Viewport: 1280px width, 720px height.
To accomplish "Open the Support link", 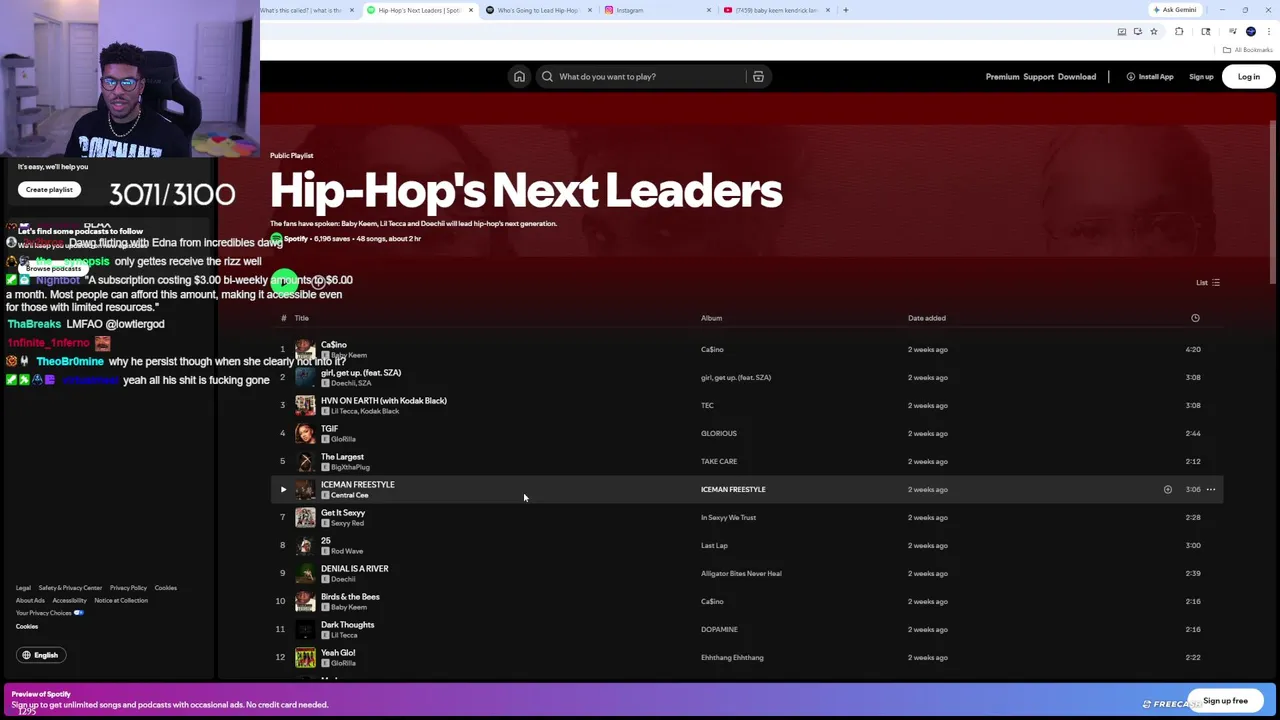I will pos(1038,77).
